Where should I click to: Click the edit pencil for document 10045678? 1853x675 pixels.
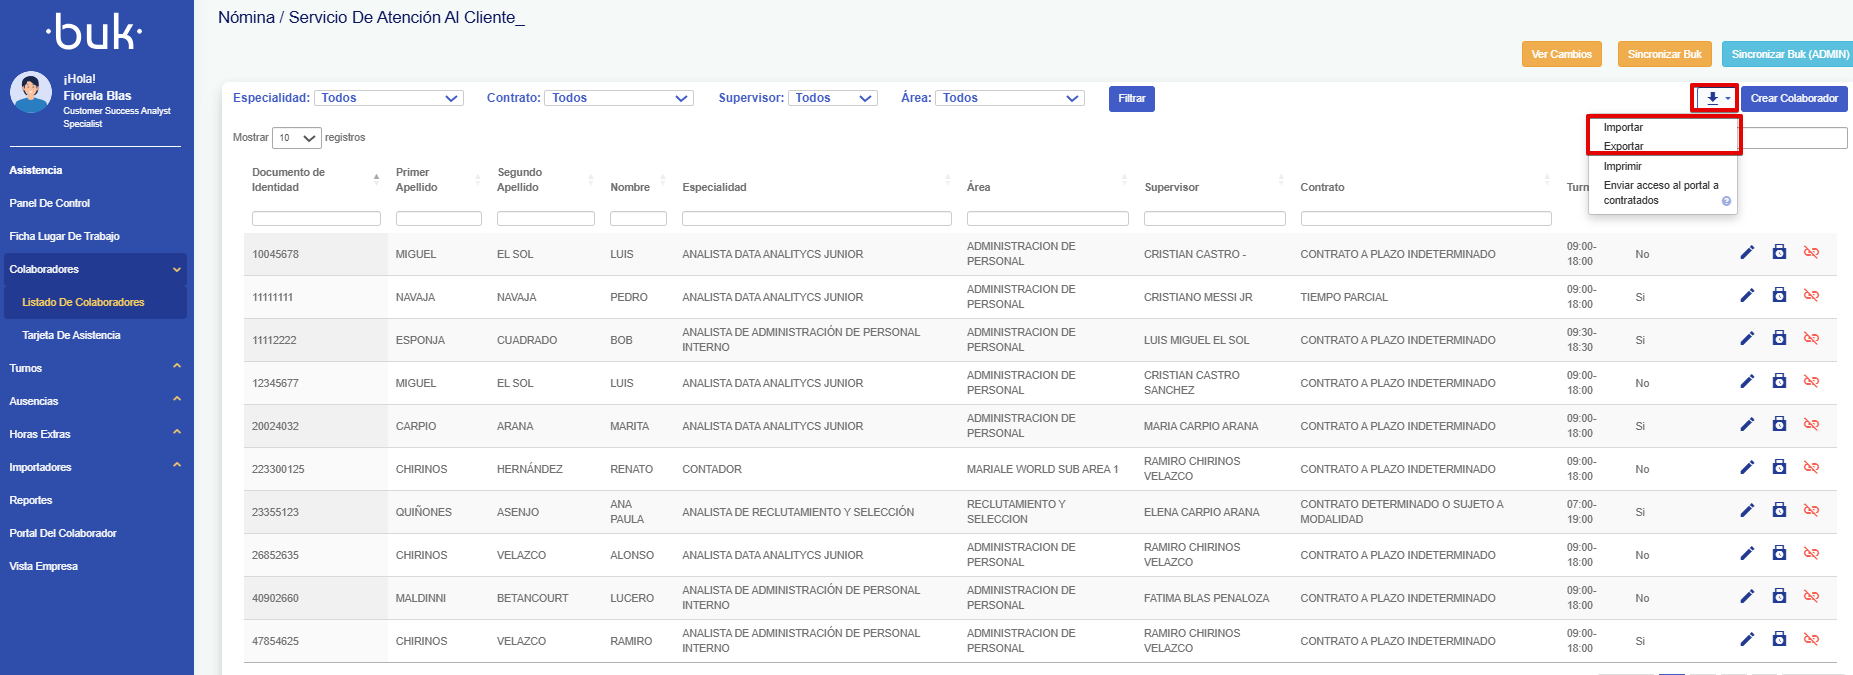pos(1747,253)
